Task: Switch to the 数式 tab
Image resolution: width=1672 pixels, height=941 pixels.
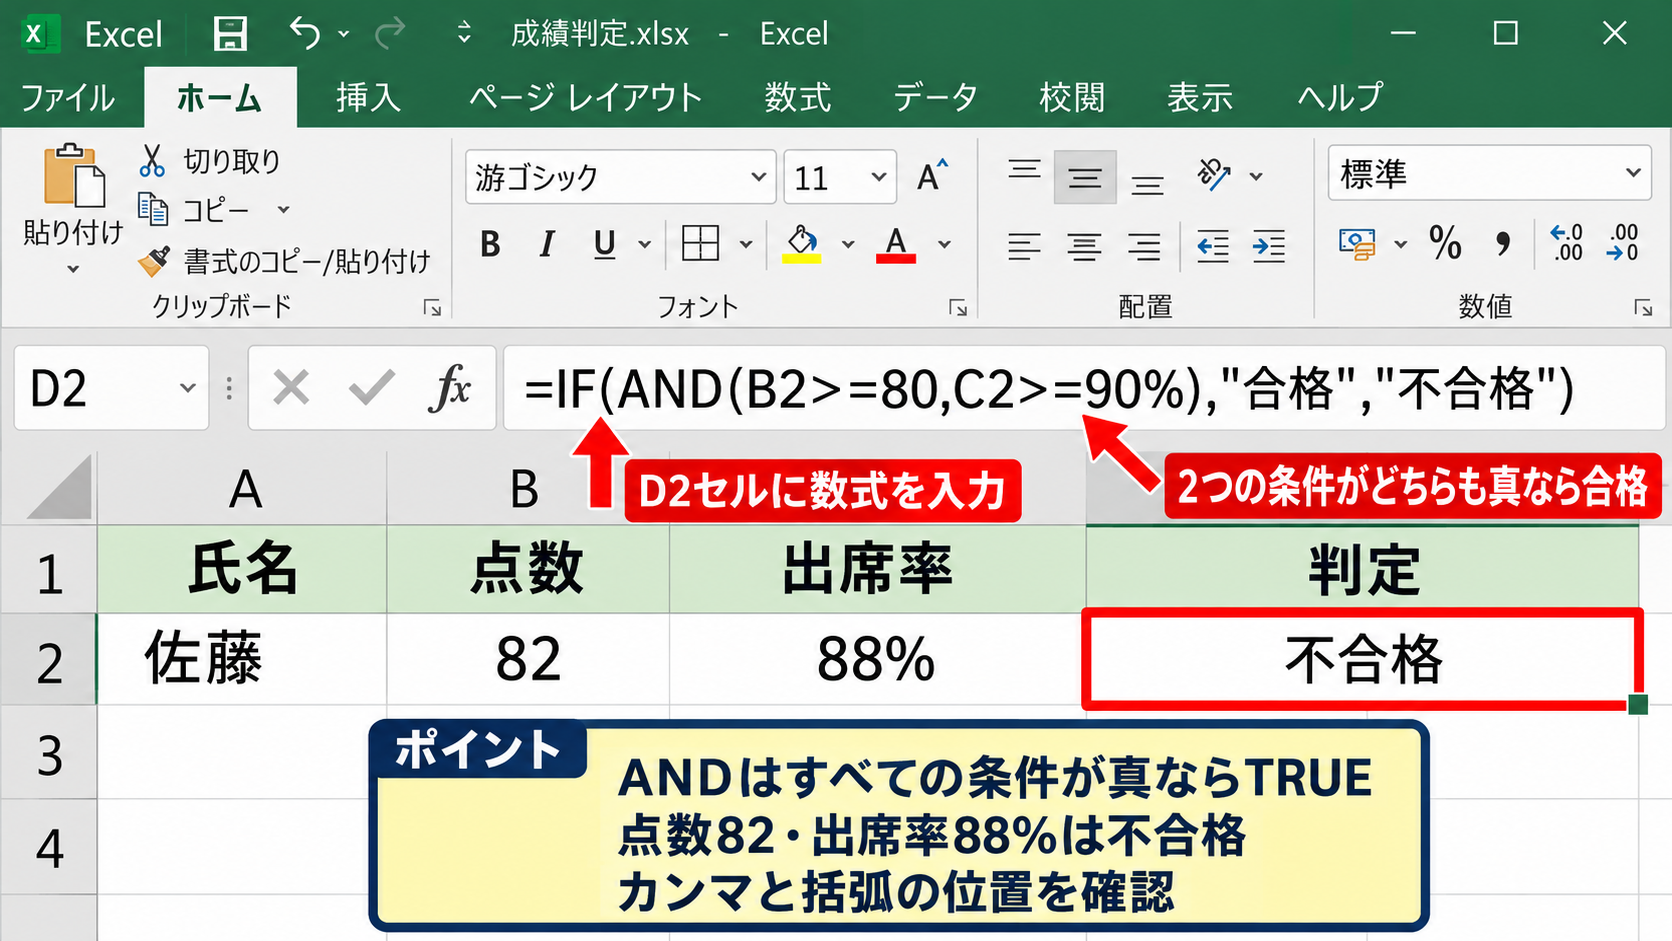Action: (797, 97)
